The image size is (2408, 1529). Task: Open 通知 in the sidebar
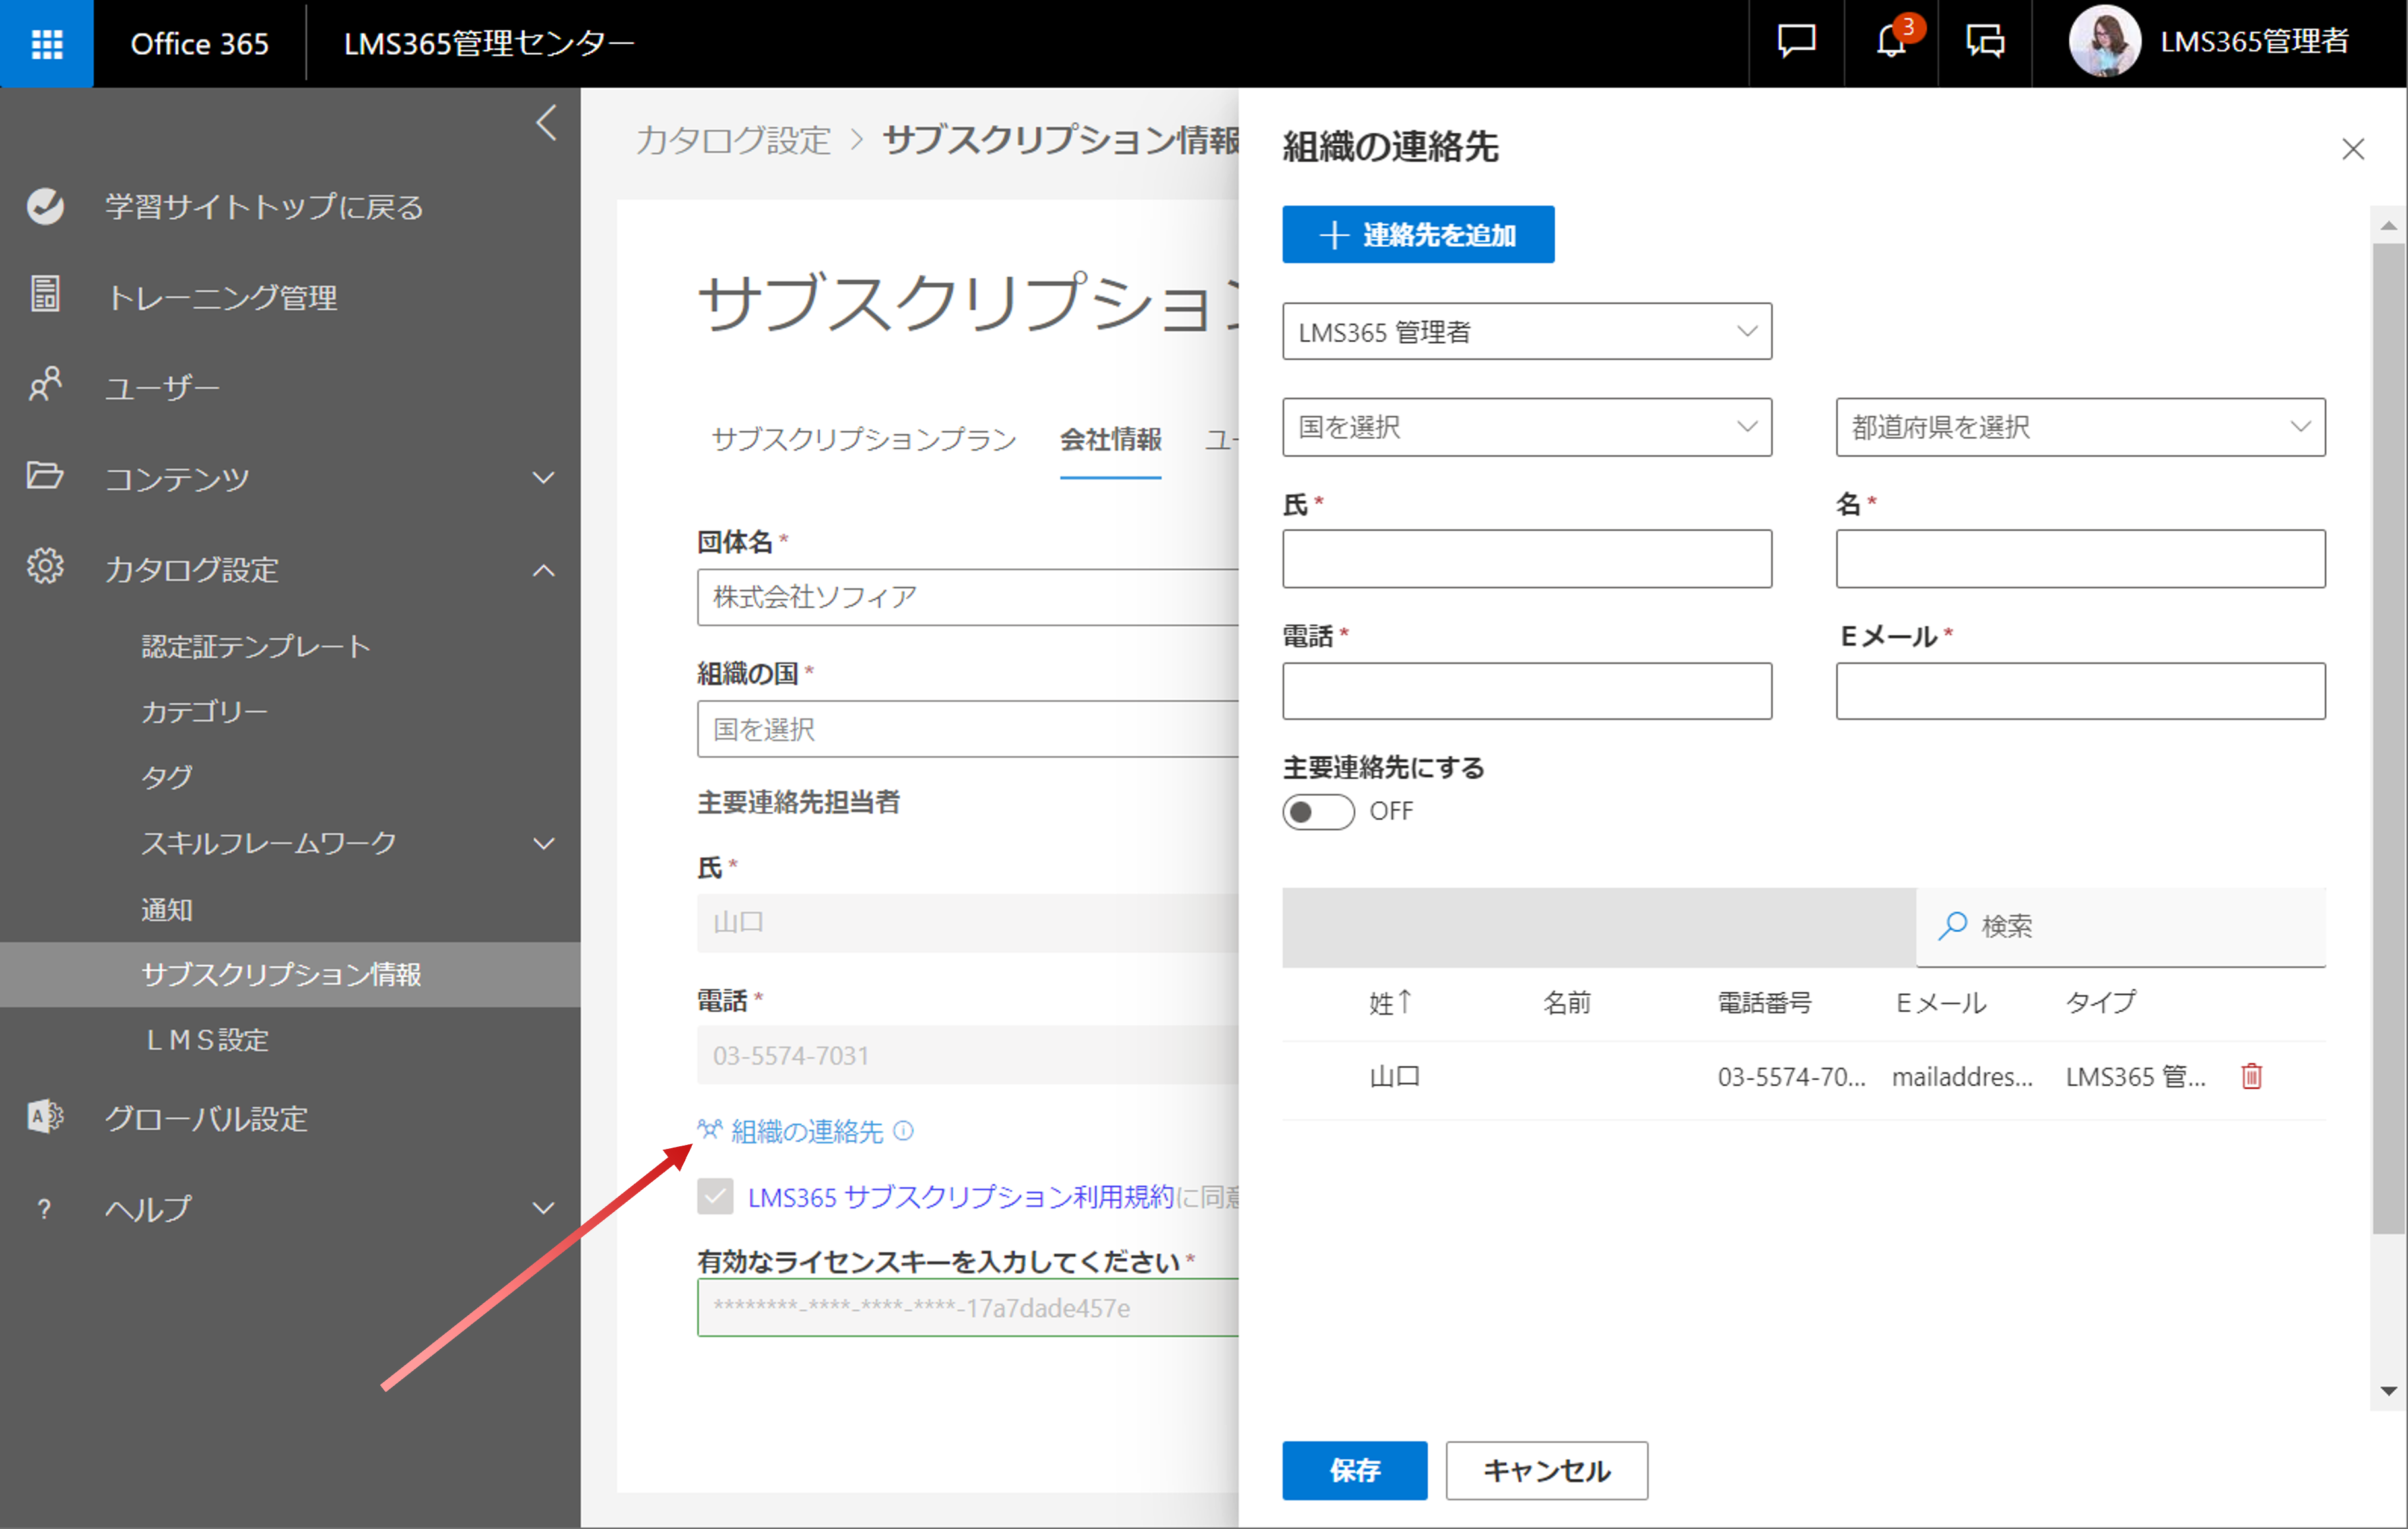point(167,910)
